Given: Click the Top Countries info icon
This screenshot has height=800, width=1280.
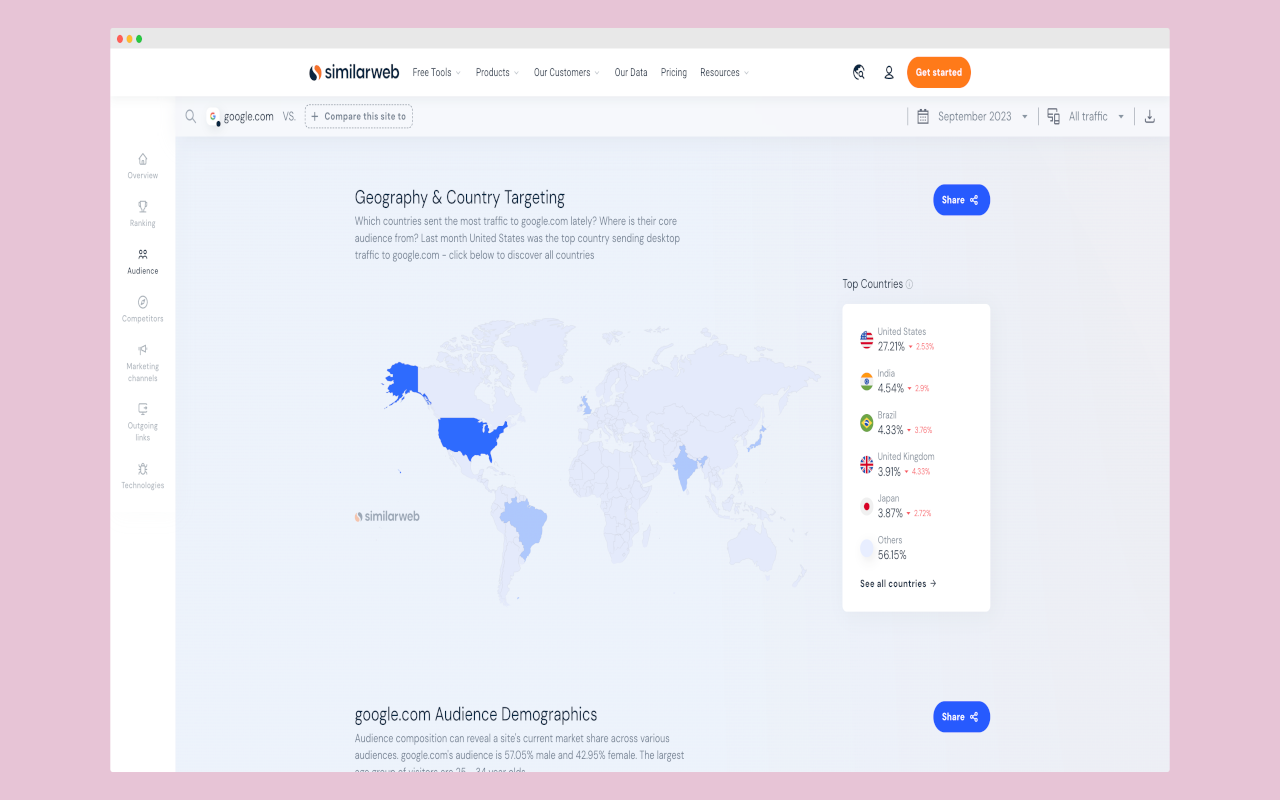Looking at the screenshot, I should (909, 284).
